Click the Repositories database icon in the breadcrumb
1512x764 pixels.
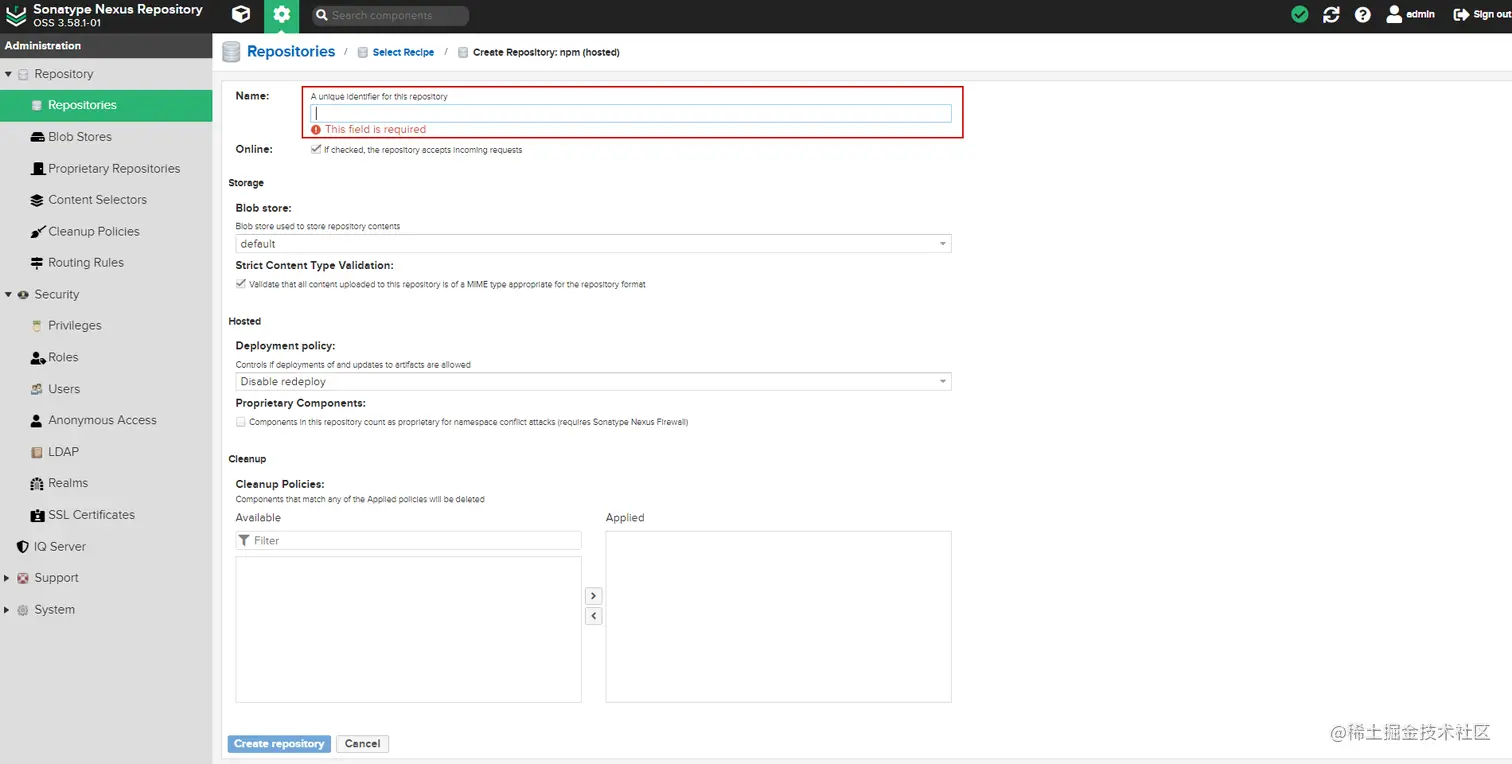click(x=231, y=52)
